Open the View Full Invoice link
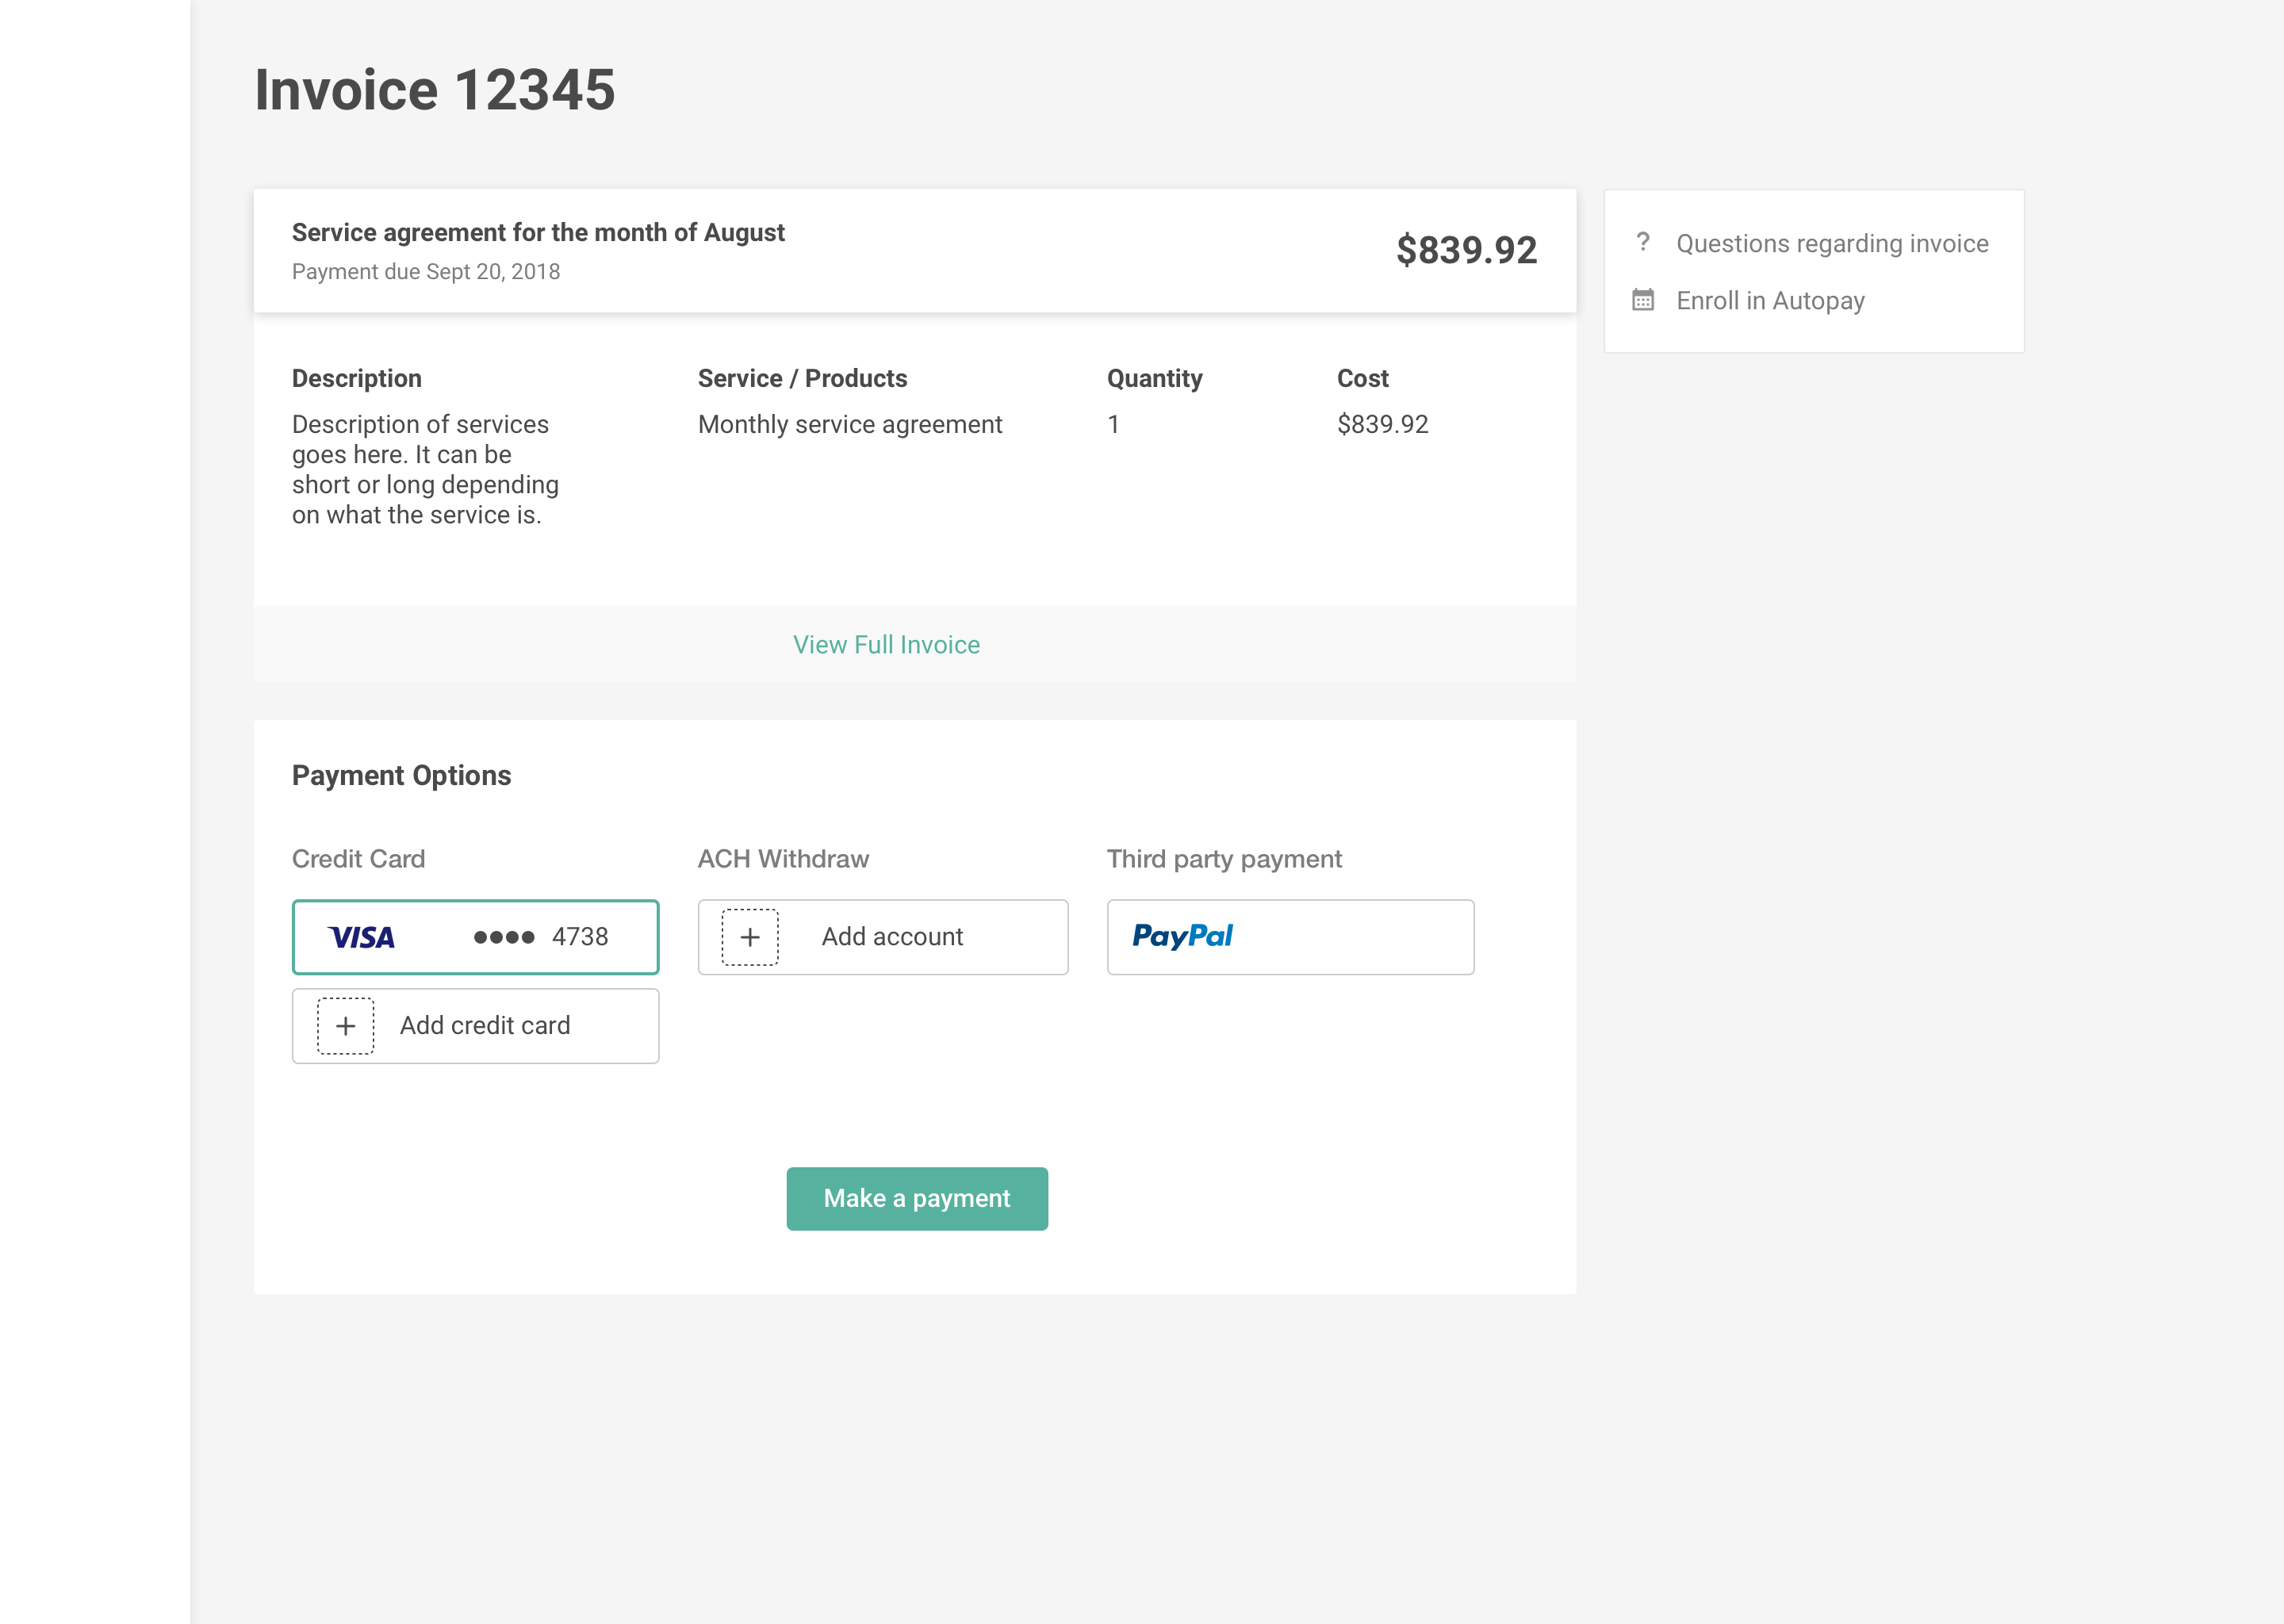 (886, 645)
